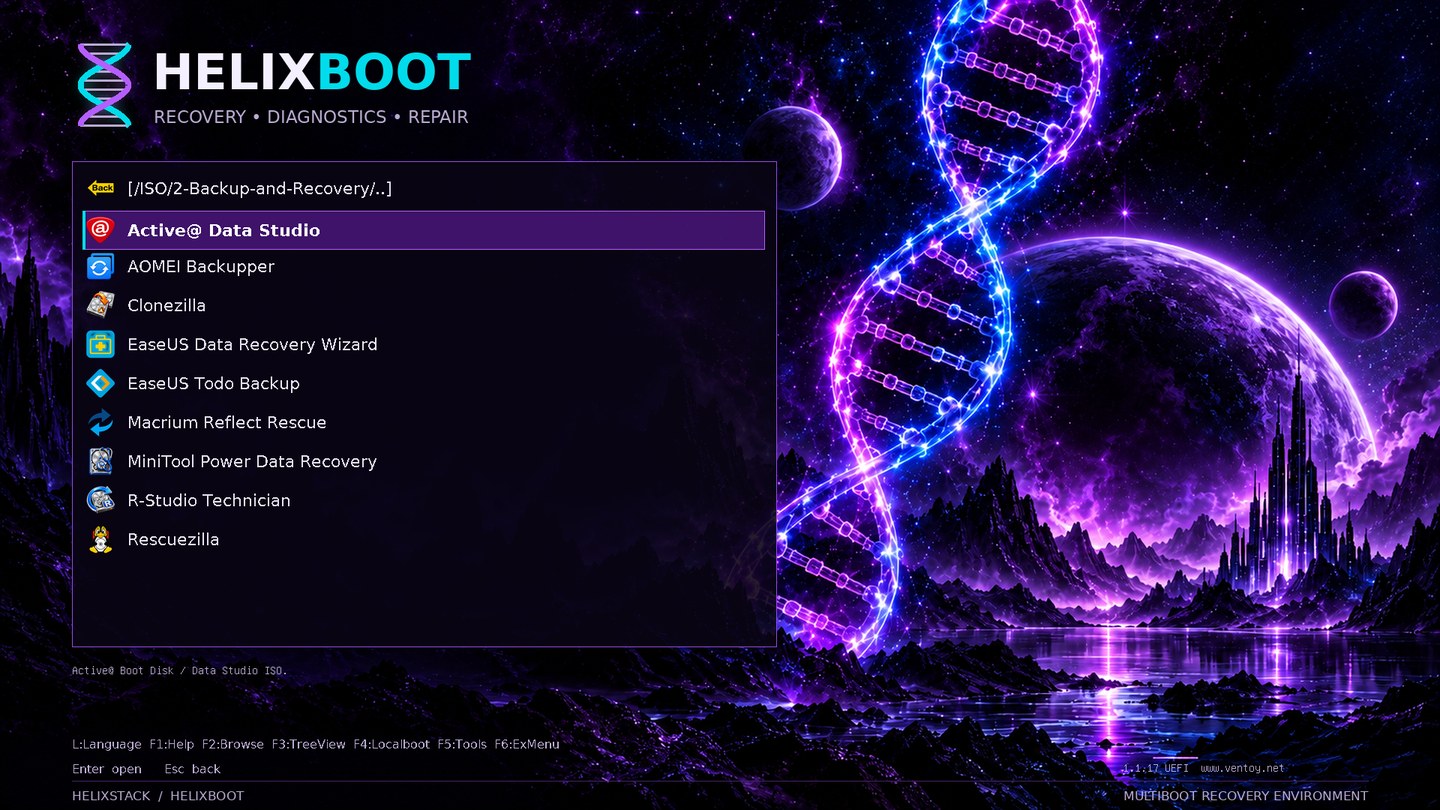Image resolution: width=1440 pixels, height=810 pixels.
Task: Click the HelixBoot DNA logo icon
Action: [105, 85]
